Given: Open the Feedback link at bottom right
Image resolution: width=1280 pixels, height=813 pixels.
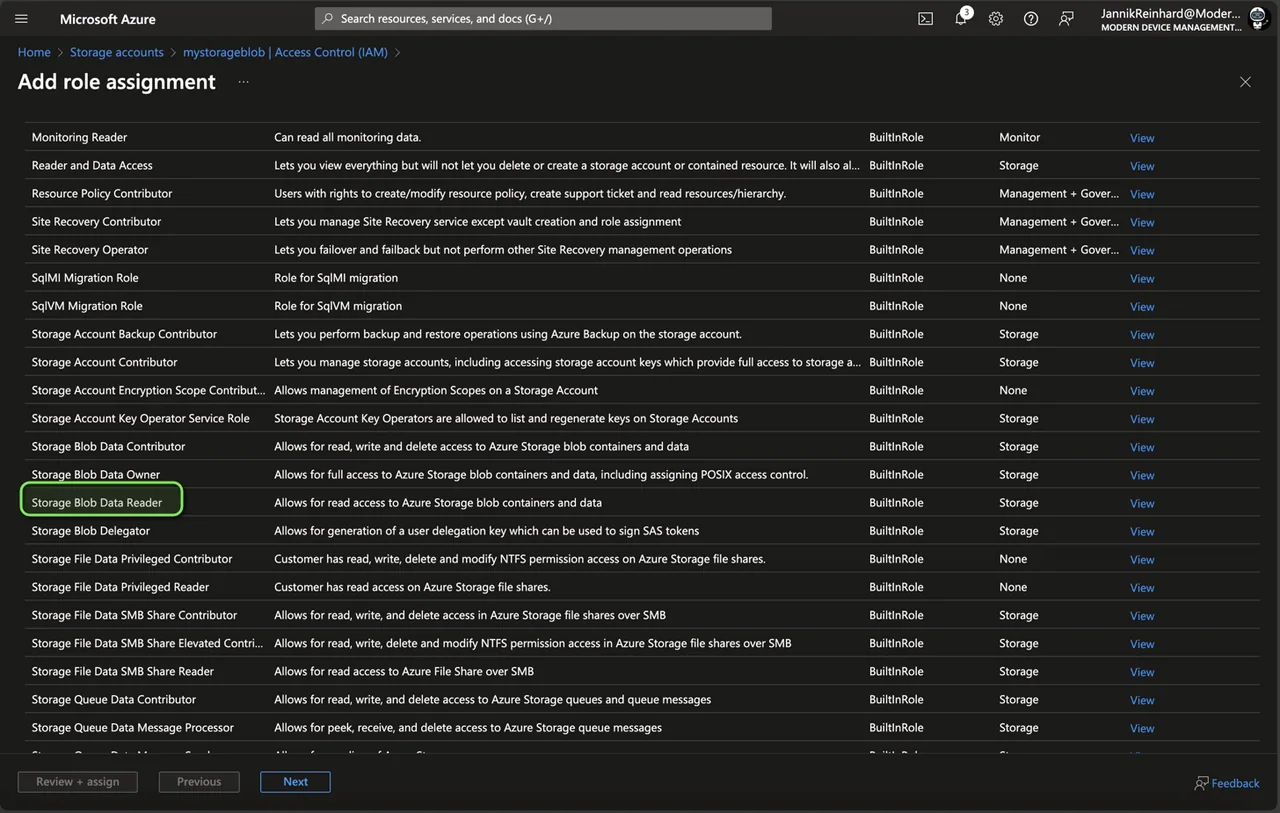Looking at the screenshot, I should [1227, 783].
